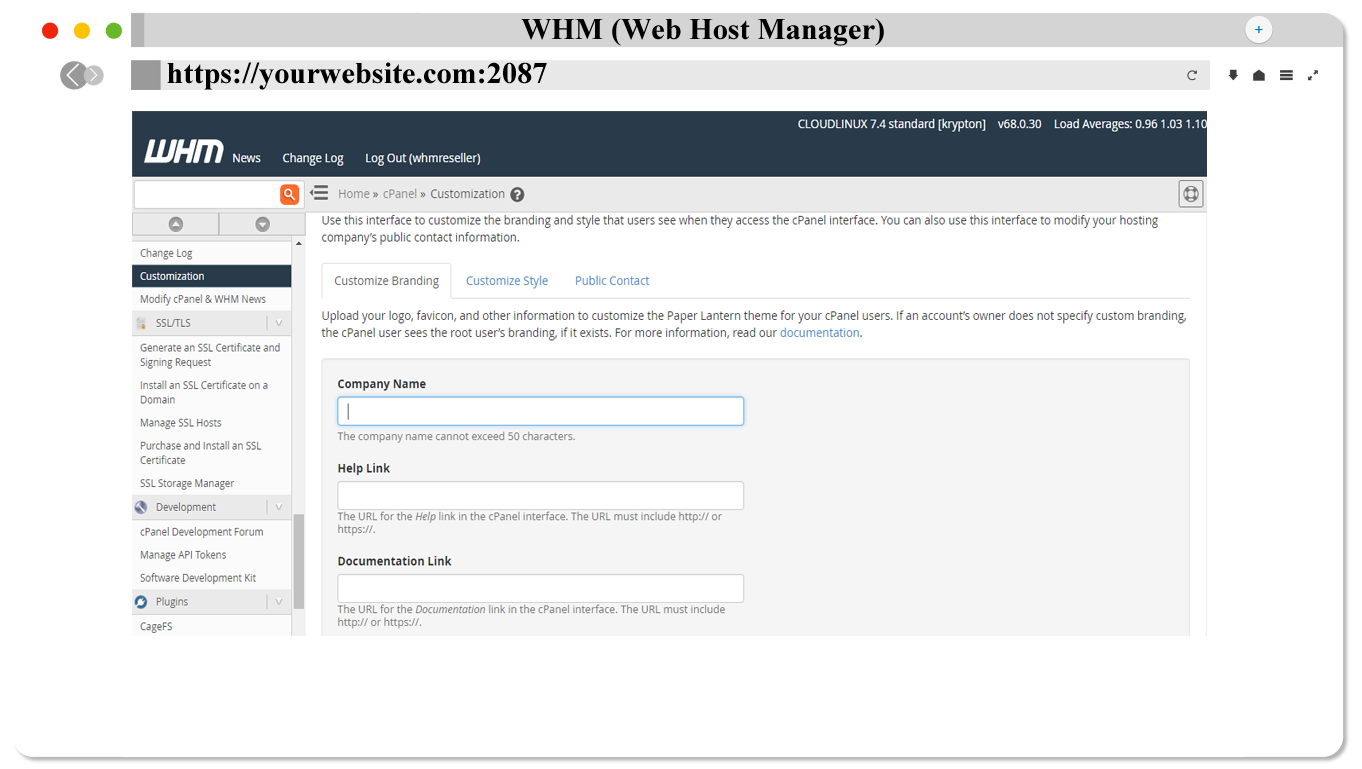The width and height of the screenshot is (1362, 769).
Task: Switch to the Customize Branding tab
Action: click(386, 281)
